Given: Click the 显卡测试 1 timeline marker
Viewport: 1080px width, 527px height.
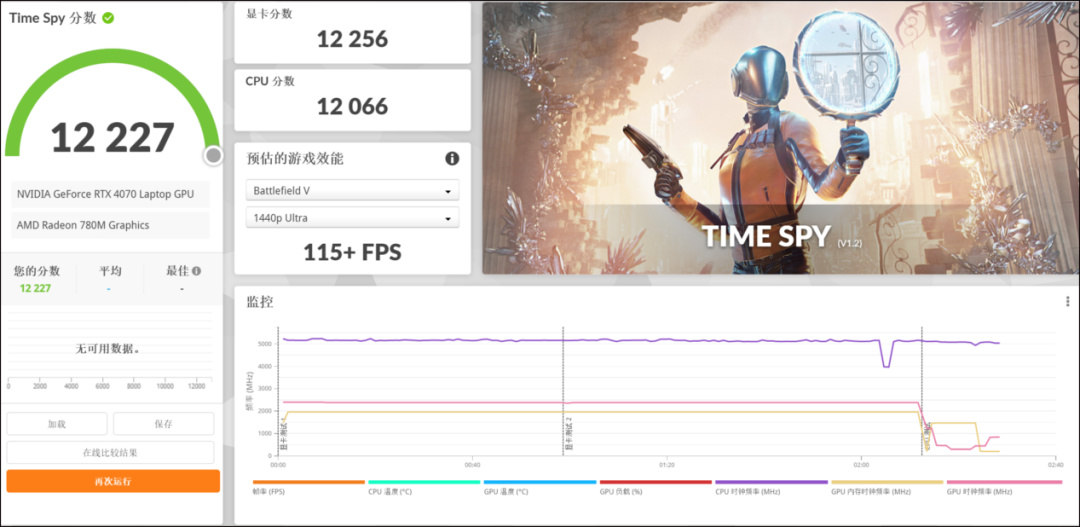Looking at the screenshot, I should (283, 433).
